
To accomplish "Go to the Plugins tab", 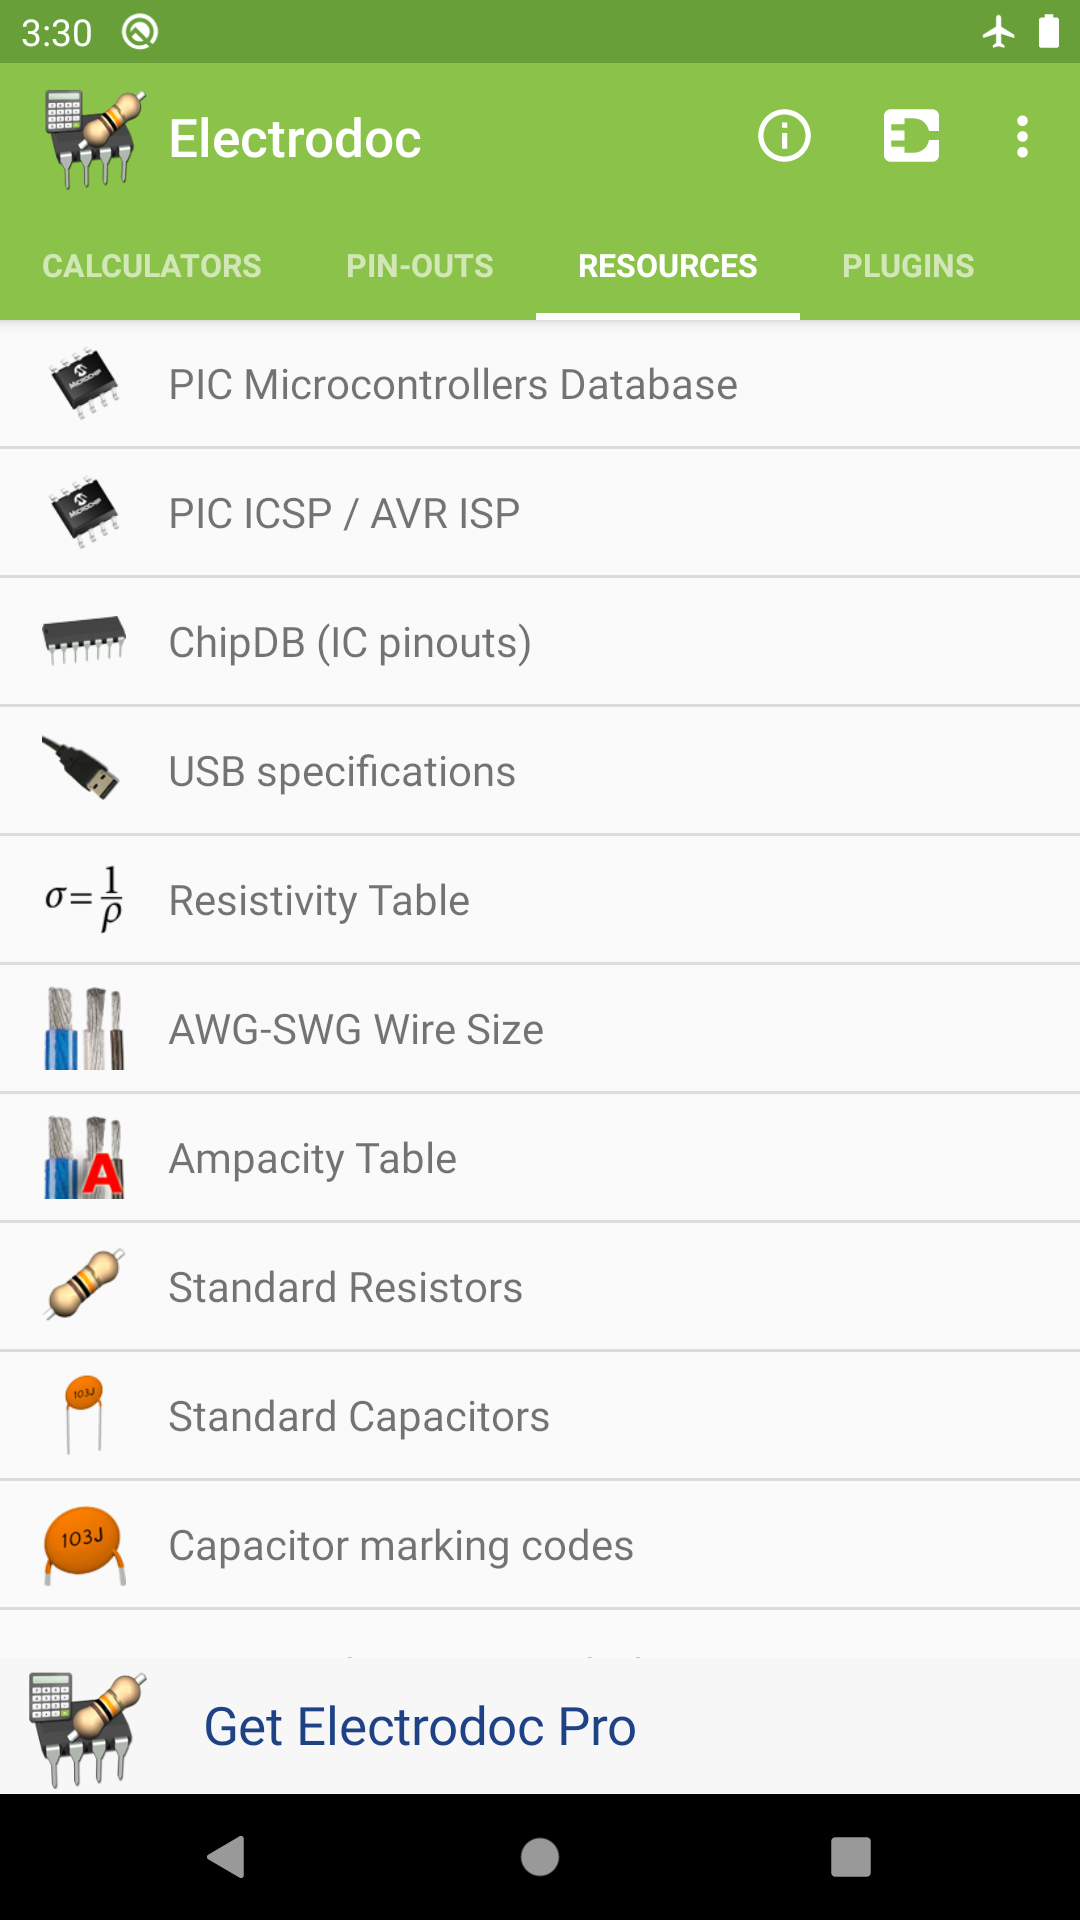I will pyautogui.click(x=908, y=266).
